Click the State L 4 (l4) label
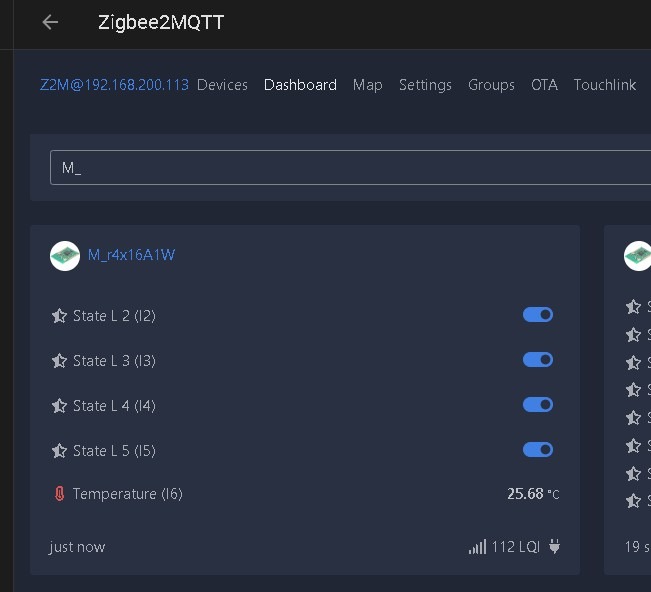The image size is (651, 592). (114, 406)
